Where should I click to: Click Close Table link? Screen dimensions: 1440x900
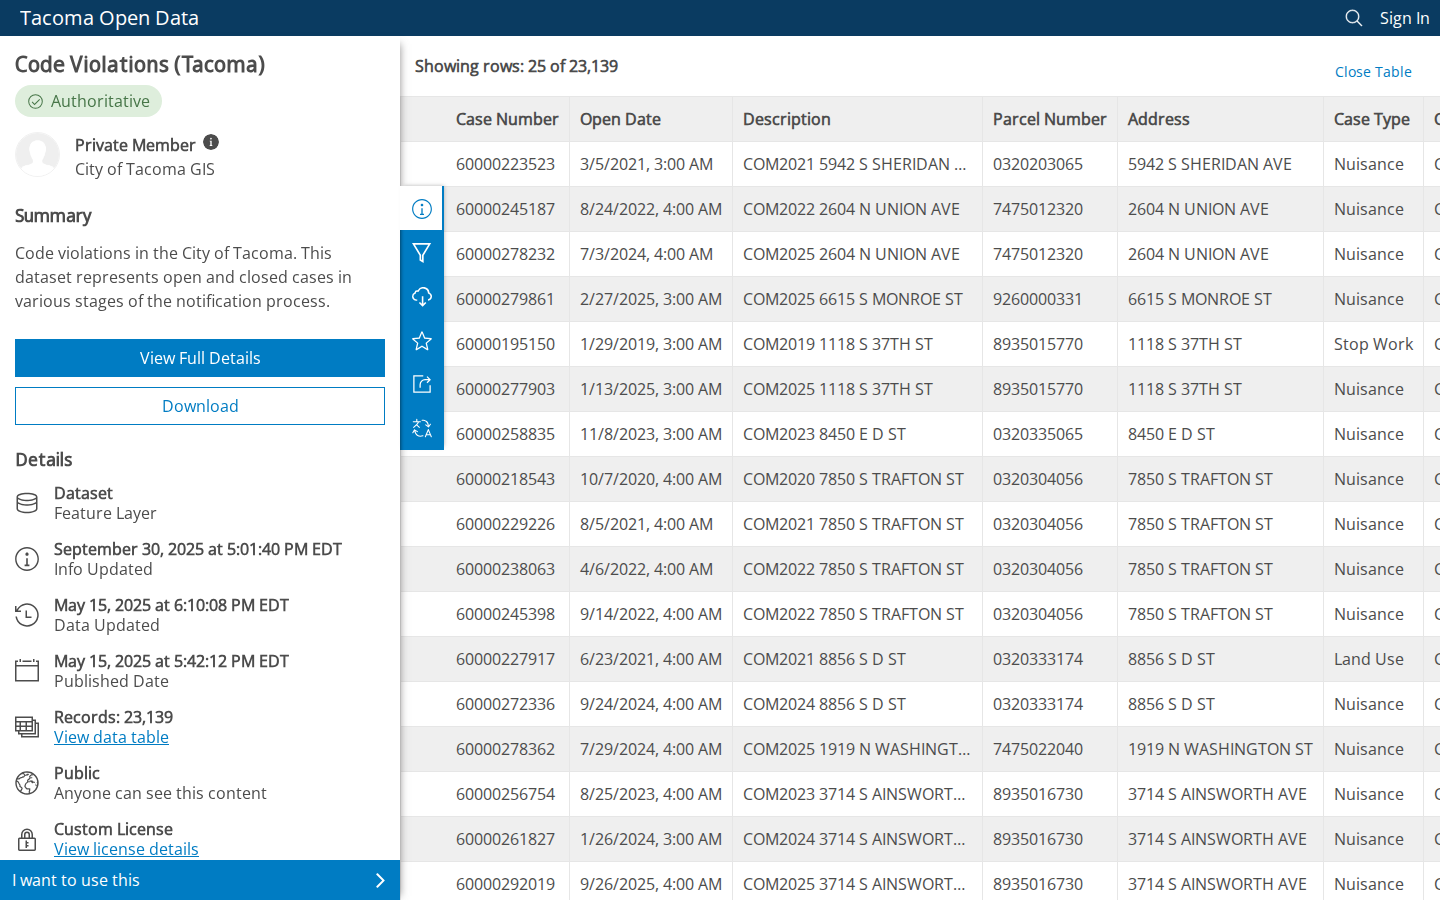1373,72
